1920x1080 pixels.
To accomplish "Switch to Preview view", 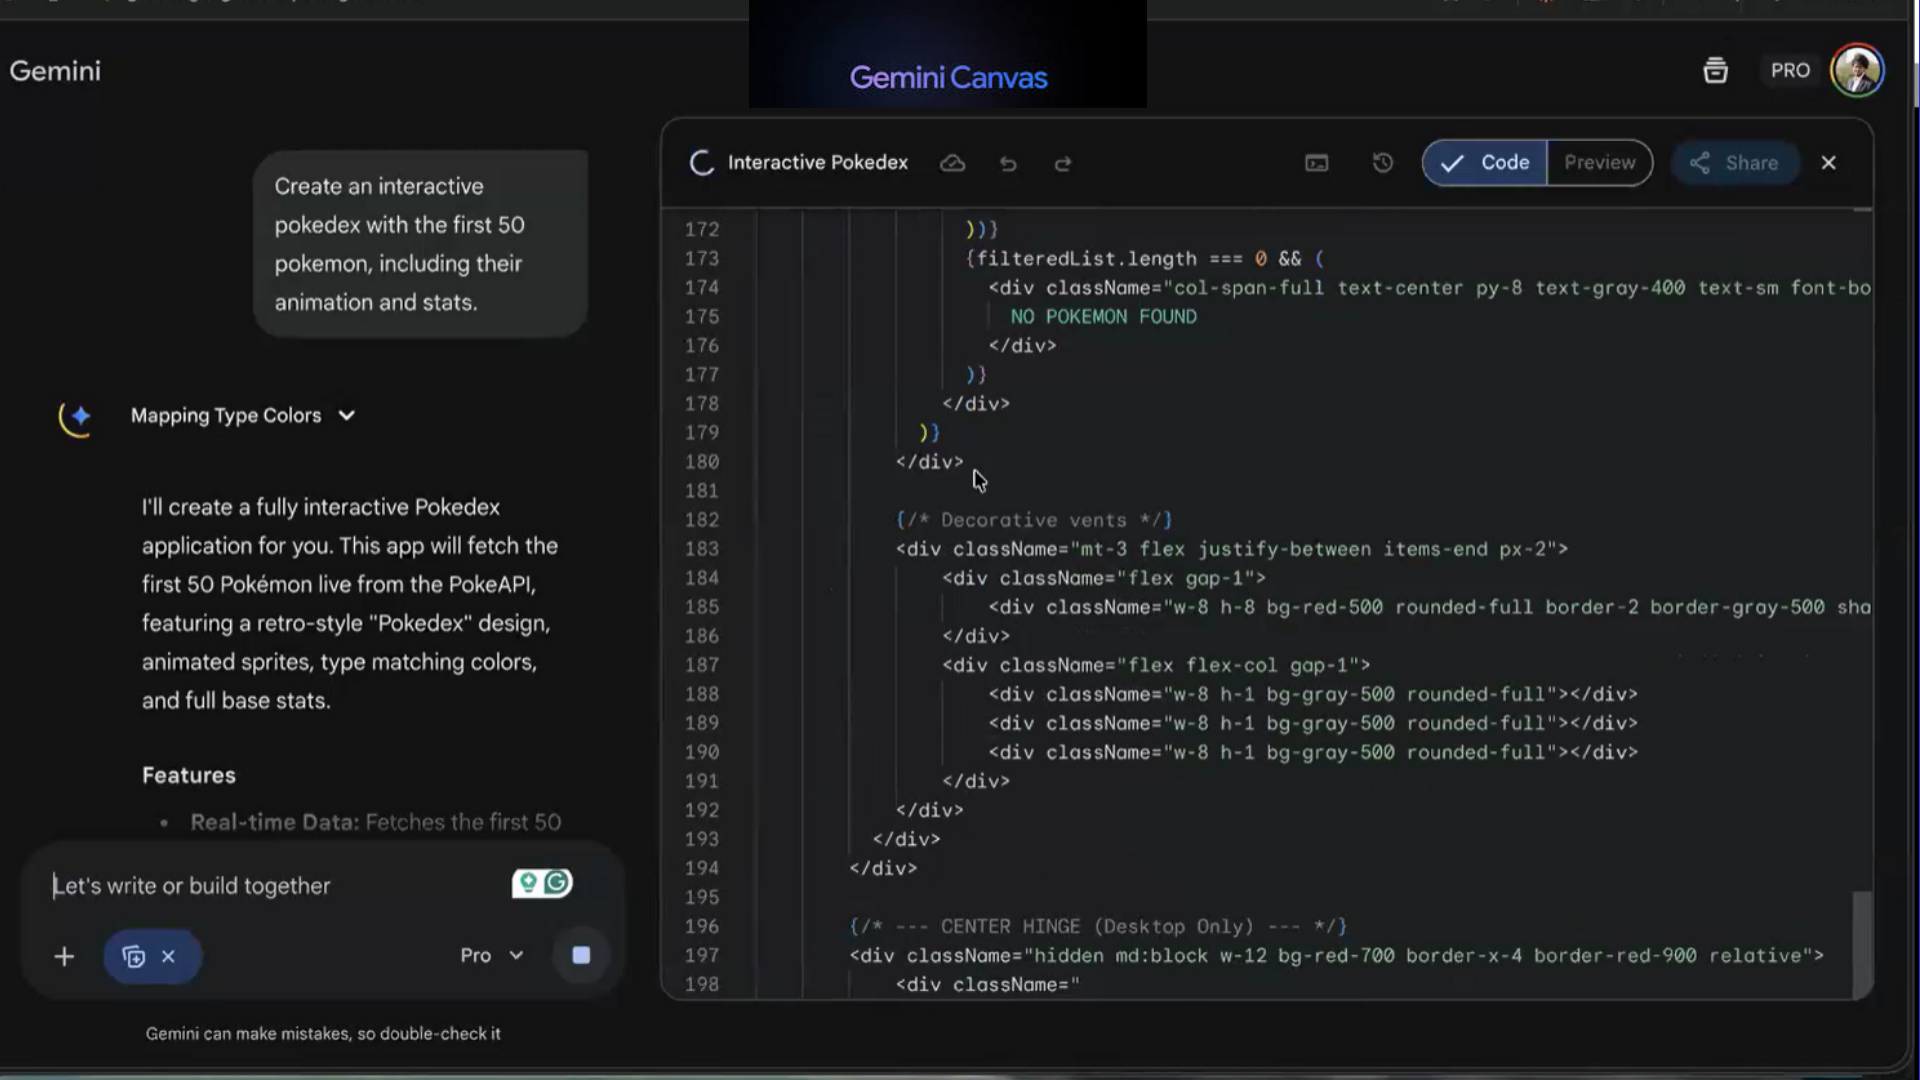I will point(1599,163).
